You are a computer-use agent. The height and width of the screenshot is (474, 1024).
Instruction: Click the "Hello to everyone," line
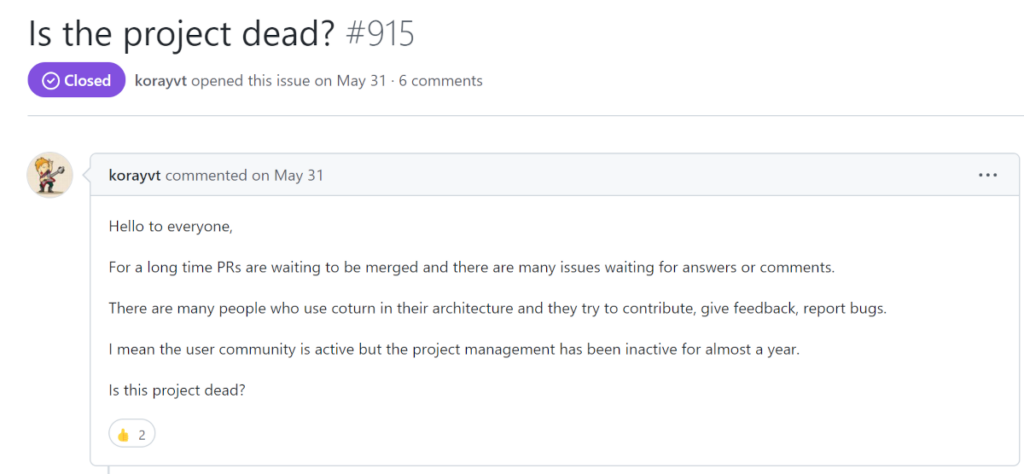point(170,227)
